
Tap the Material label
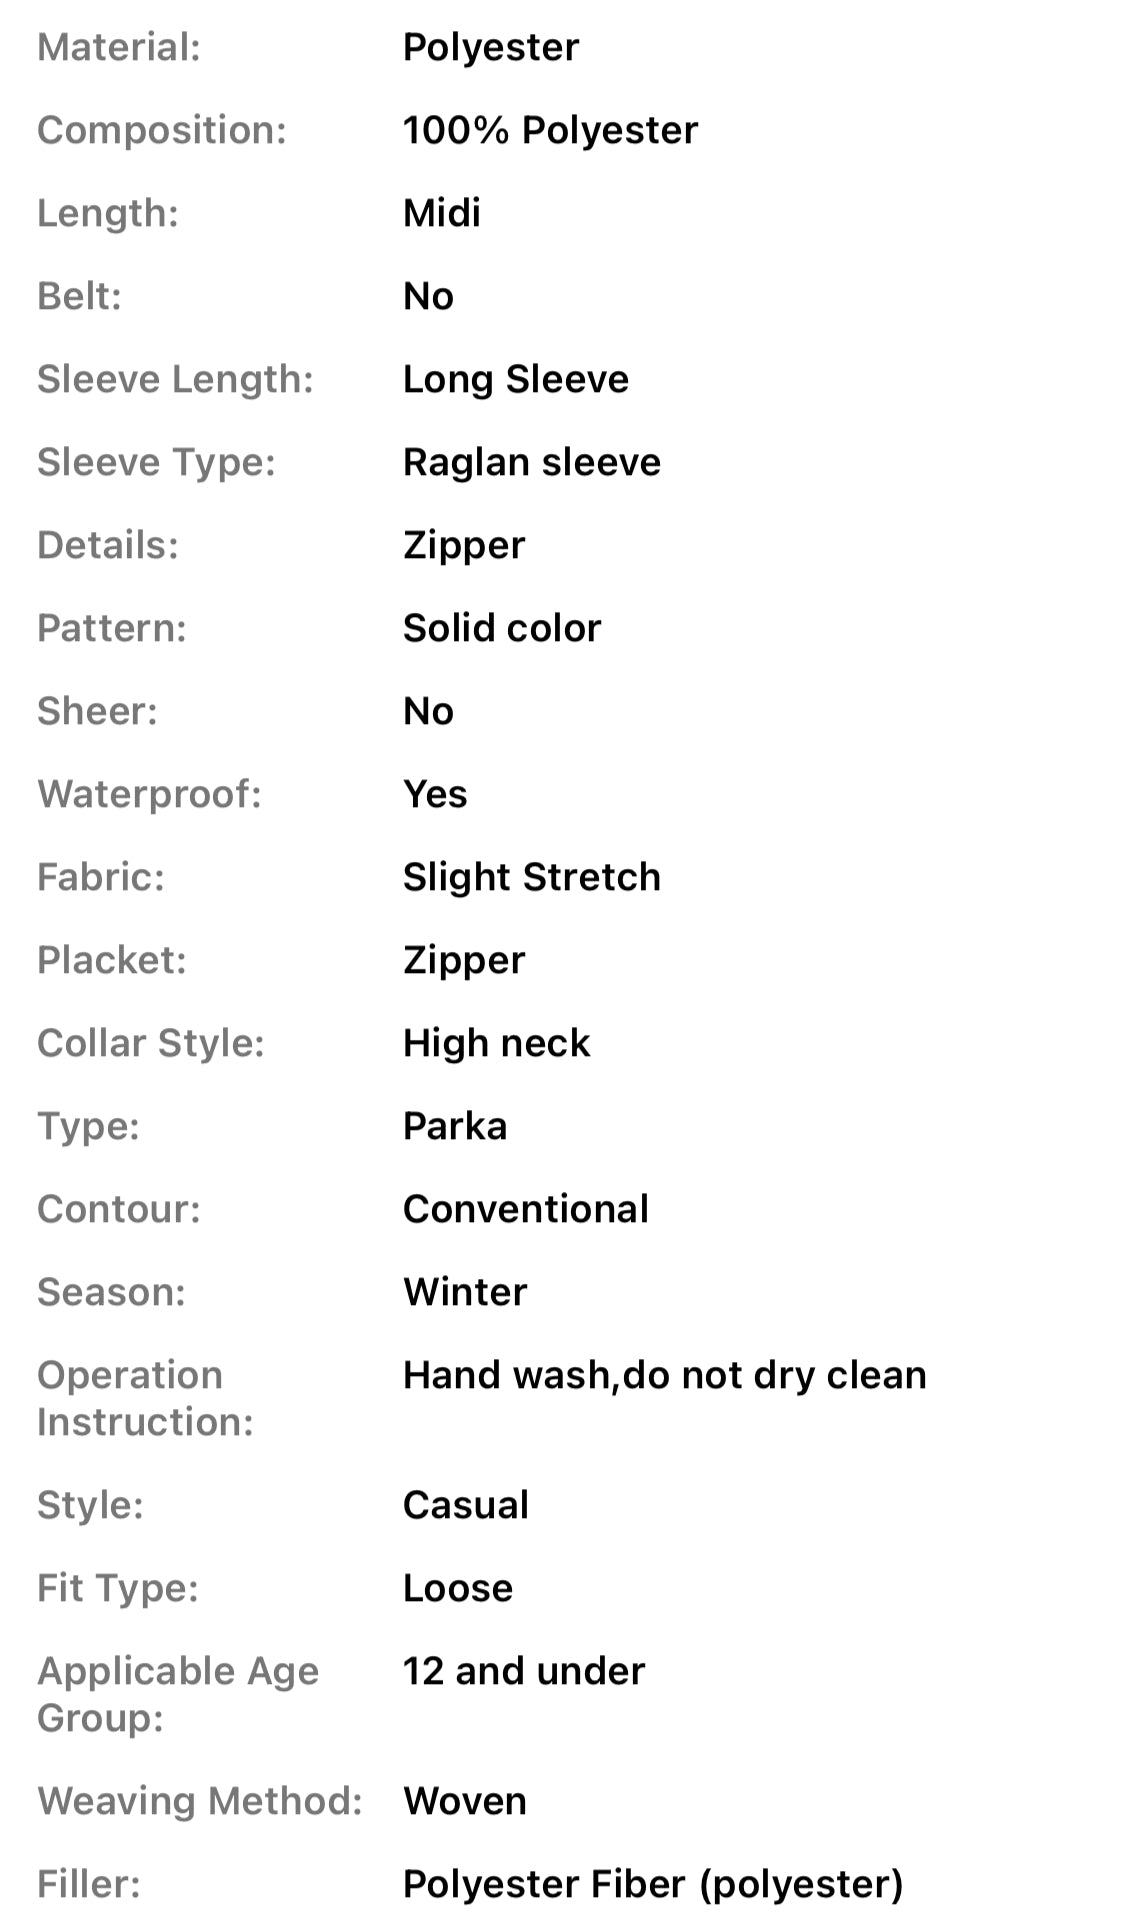119,47
